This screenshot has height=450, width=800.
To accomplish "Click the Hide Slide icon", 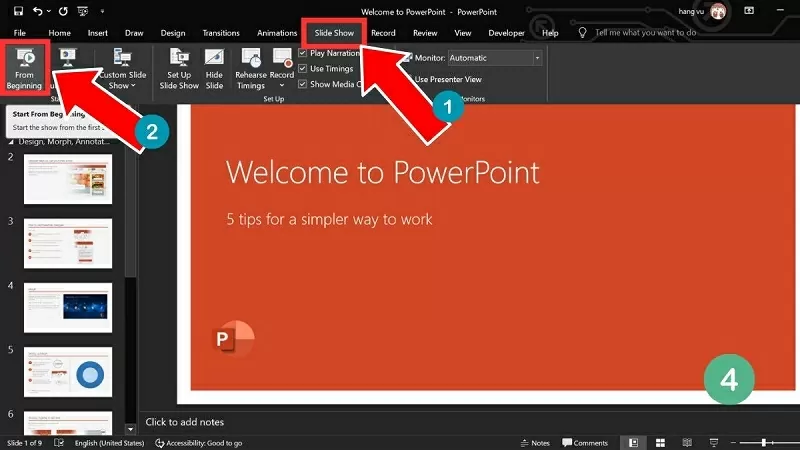I will [214, 68].
